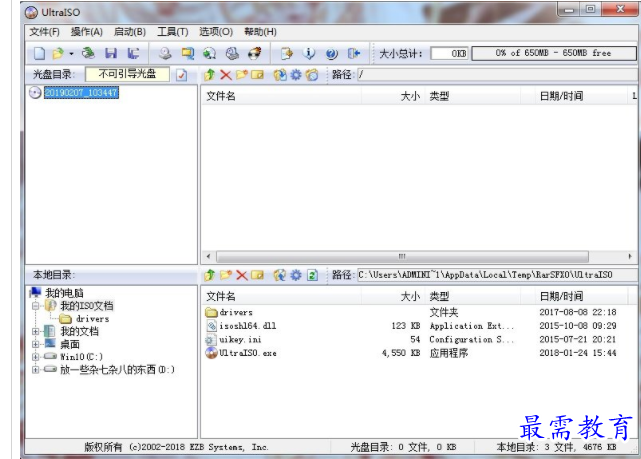Sort disc list by 文件名 column header

pos(281,96)
